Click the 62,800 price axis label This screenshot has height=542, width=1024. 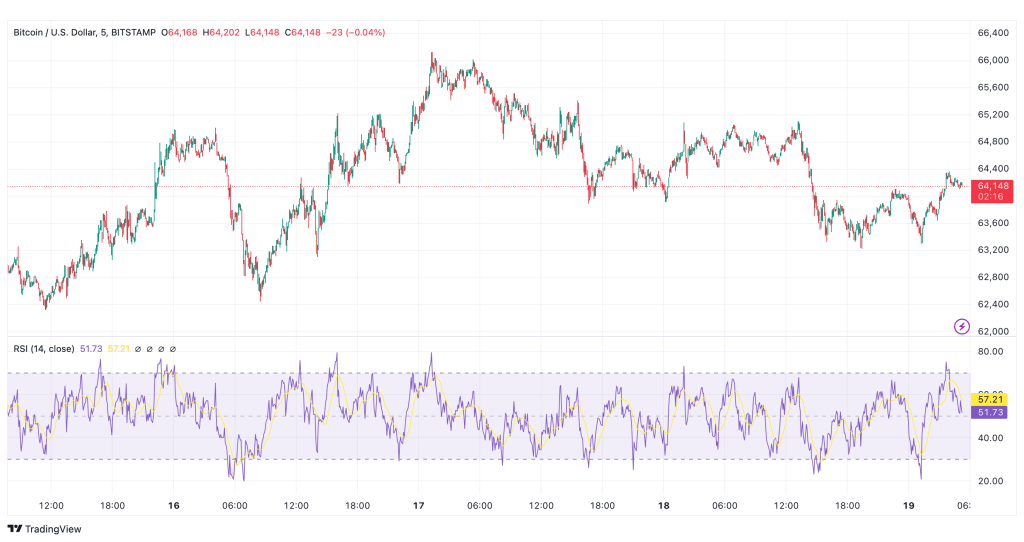(993, 277)
